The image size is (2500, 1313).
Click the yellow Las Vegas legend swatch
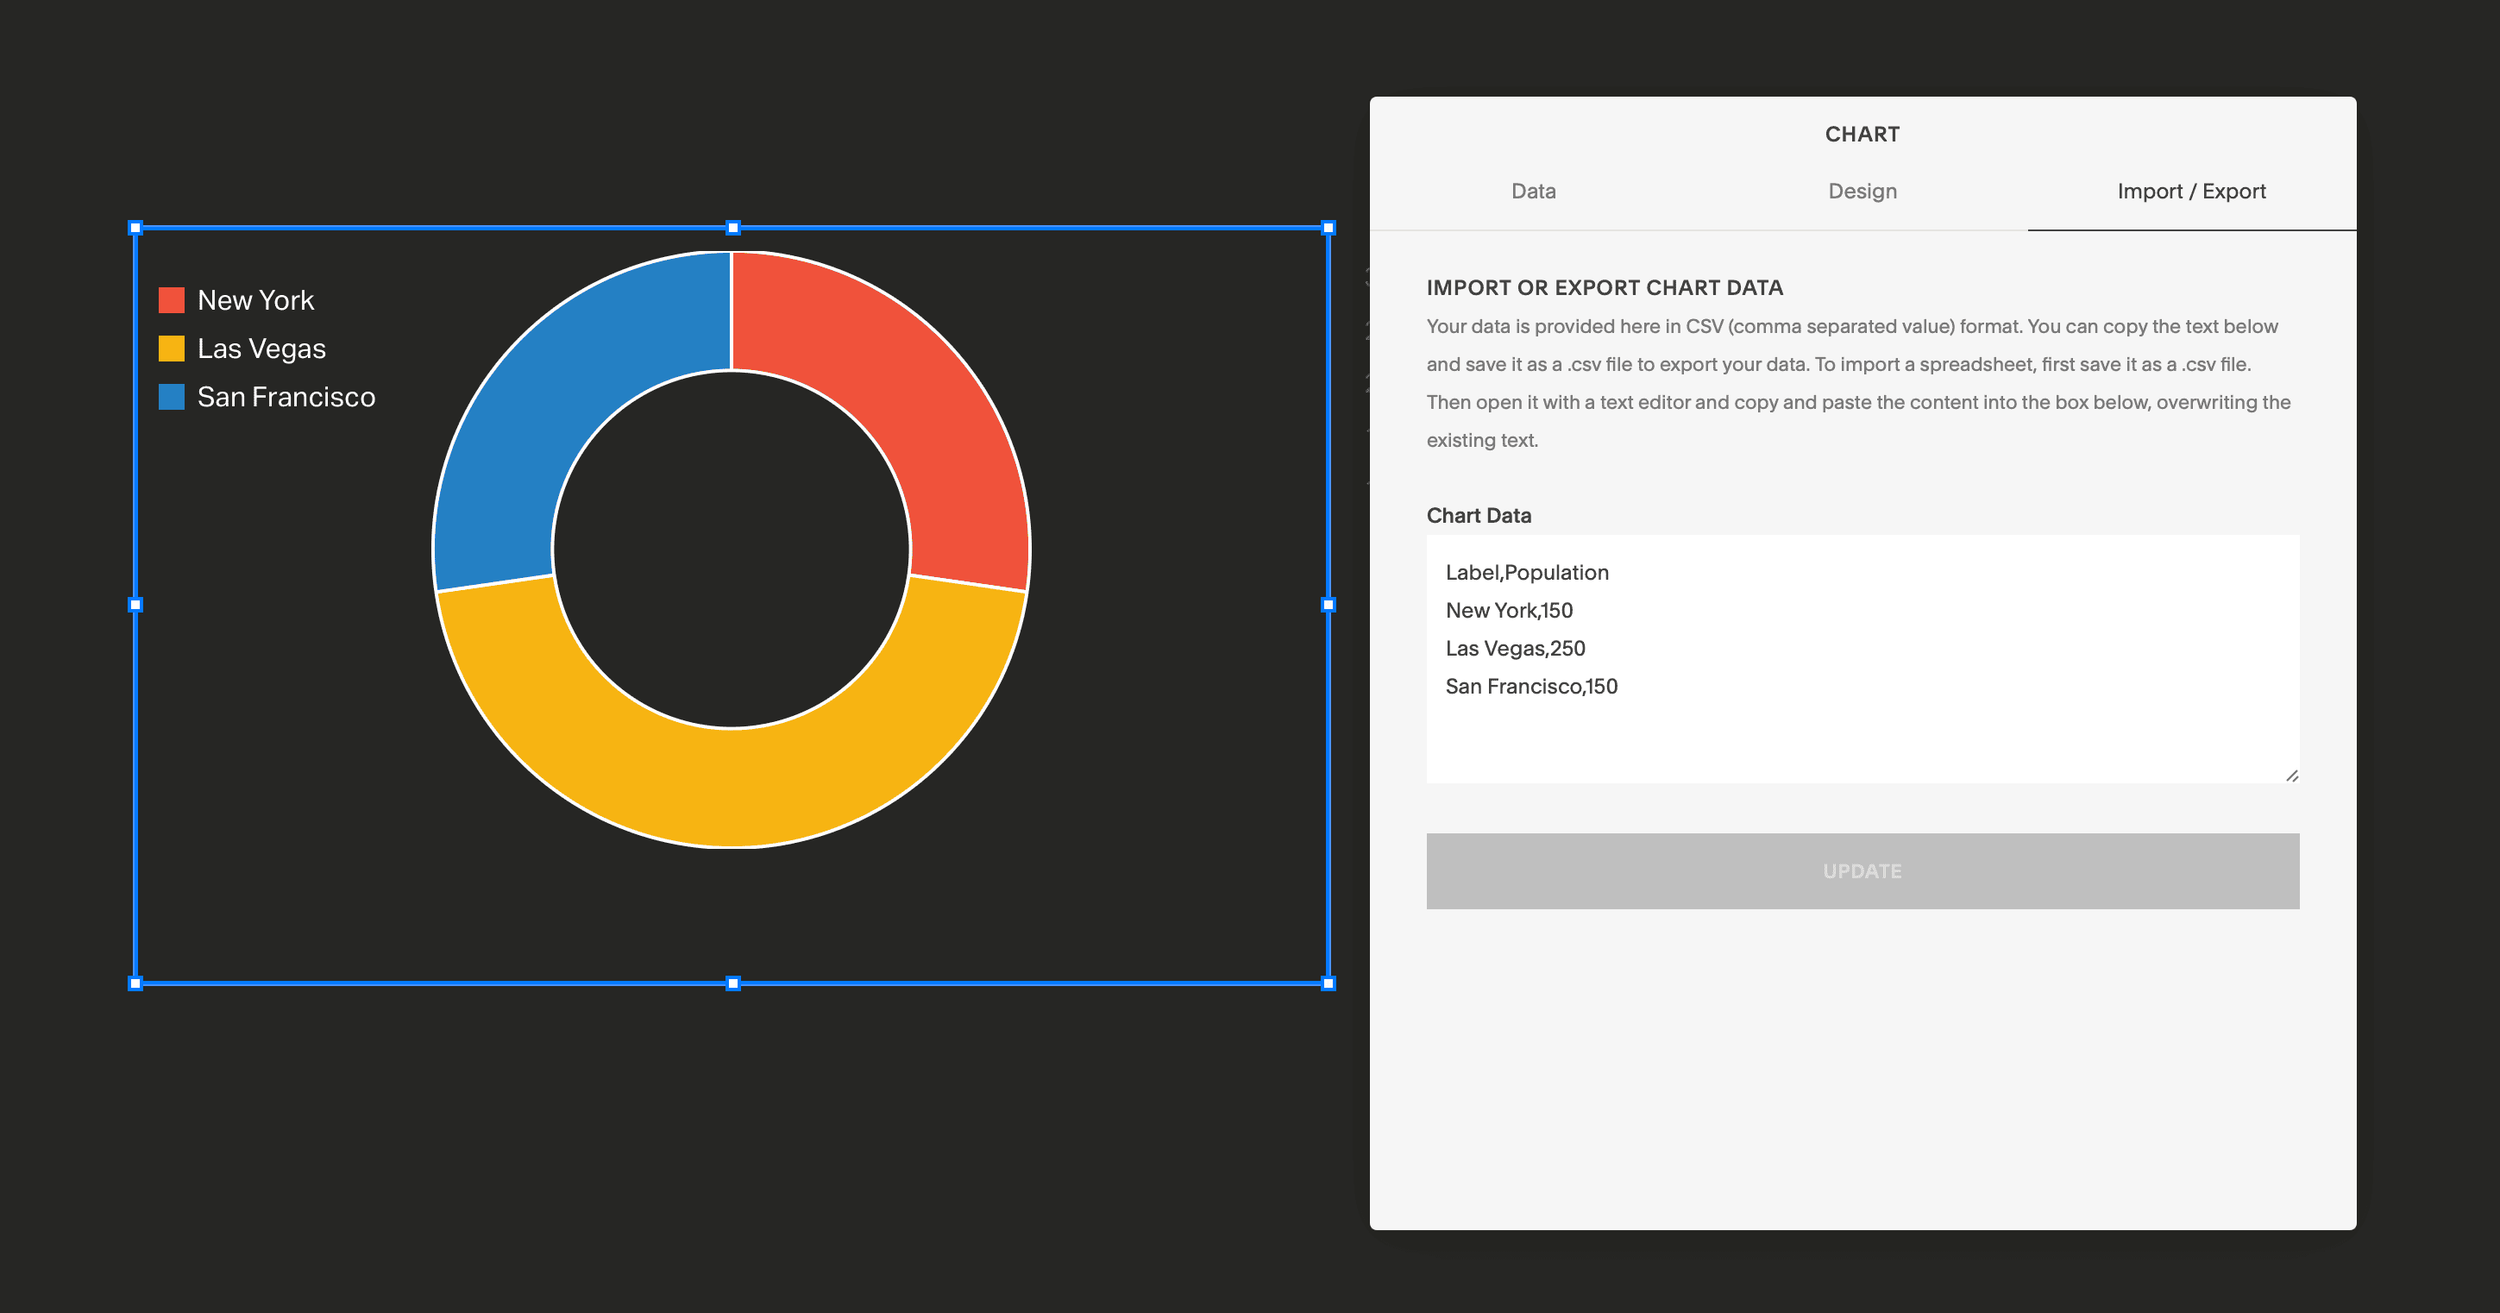tap(172, 348)
